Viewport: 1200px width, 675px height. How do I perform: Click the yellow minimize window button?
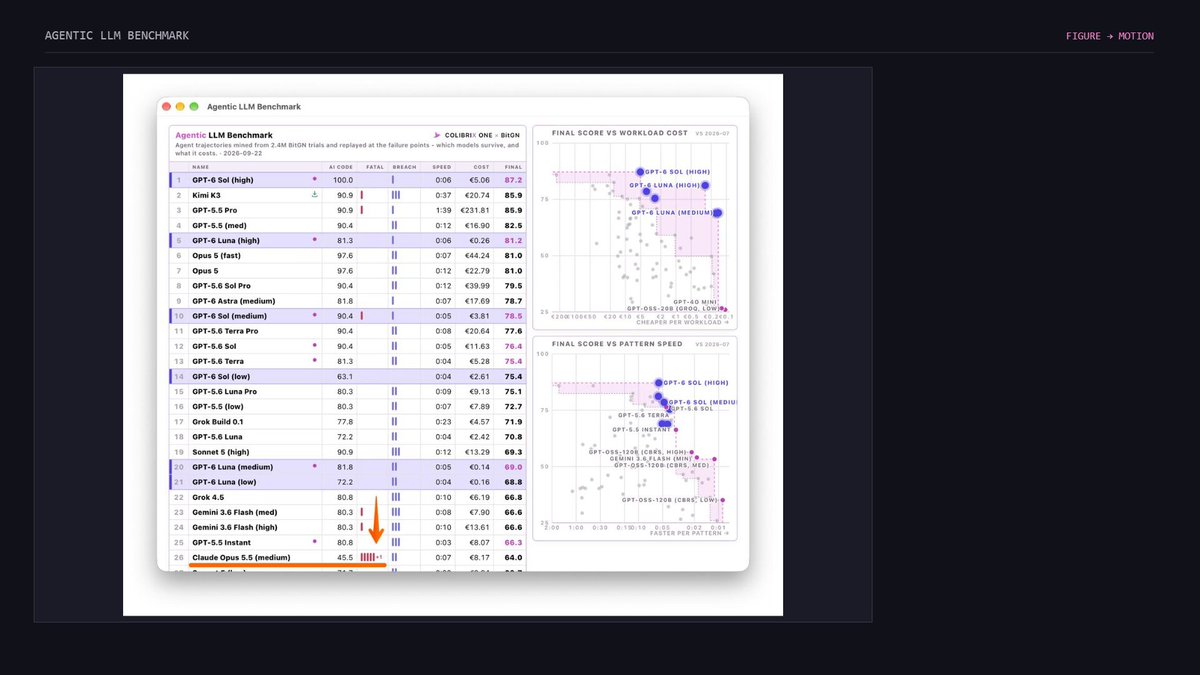[x=179, y=106]
